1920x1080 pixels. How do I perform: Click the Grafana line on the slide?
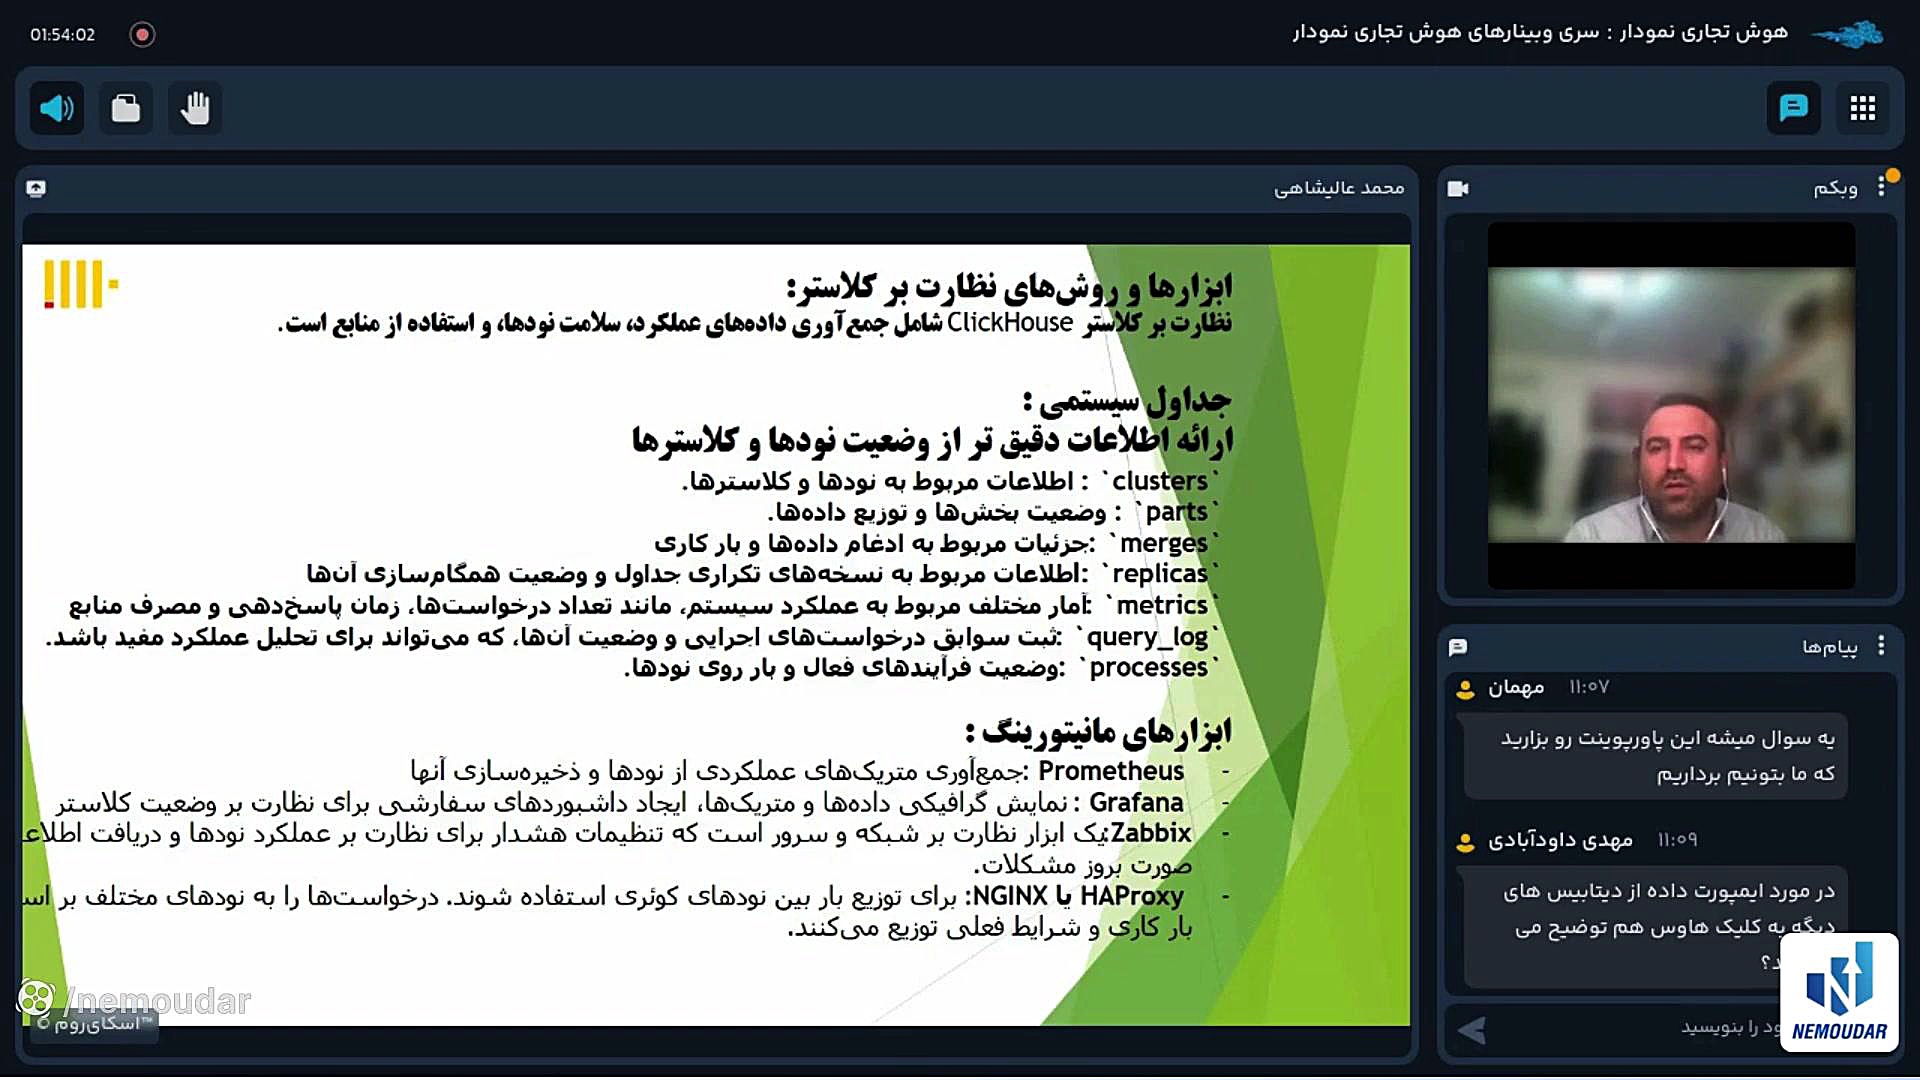(x=620, y=802)
